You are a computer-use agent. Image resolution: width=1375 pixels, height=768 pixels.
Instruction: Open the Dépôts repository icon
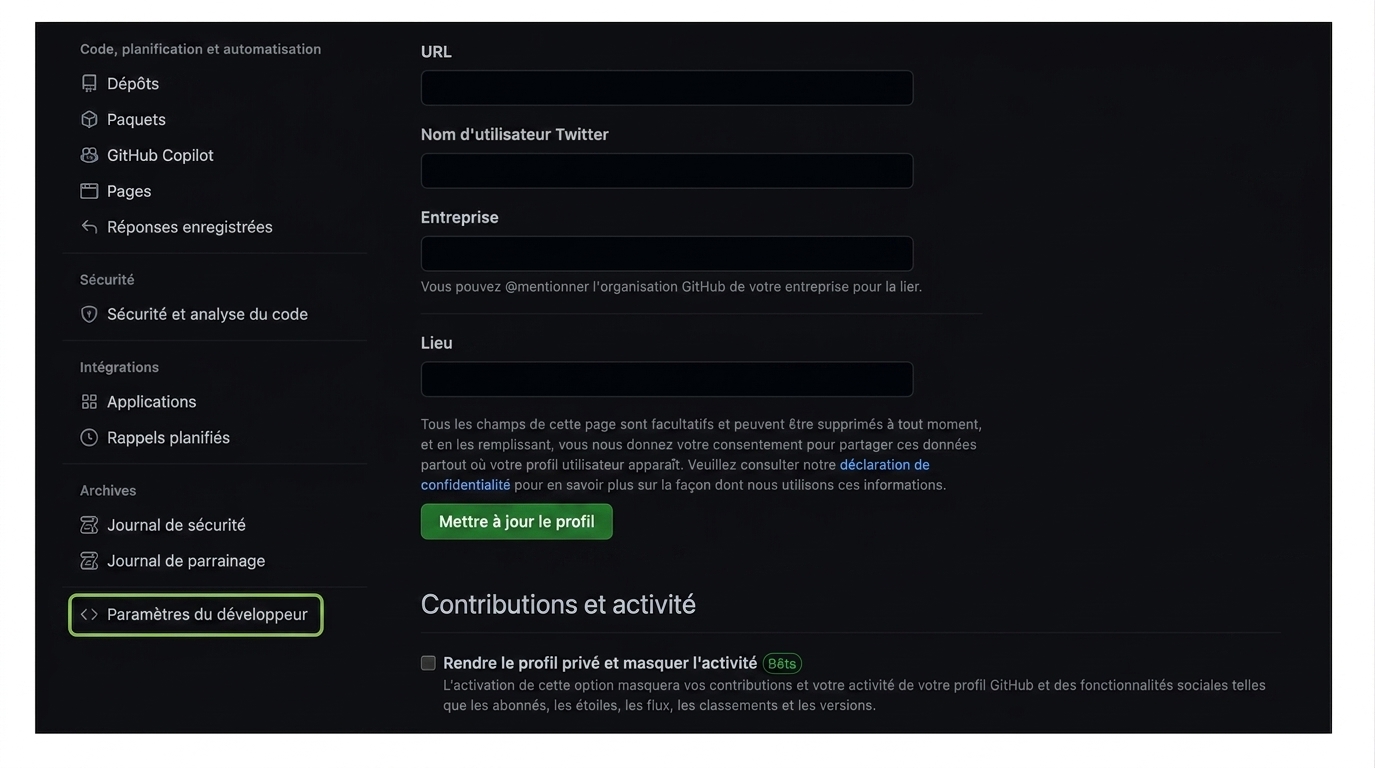[x=89, y=83]
